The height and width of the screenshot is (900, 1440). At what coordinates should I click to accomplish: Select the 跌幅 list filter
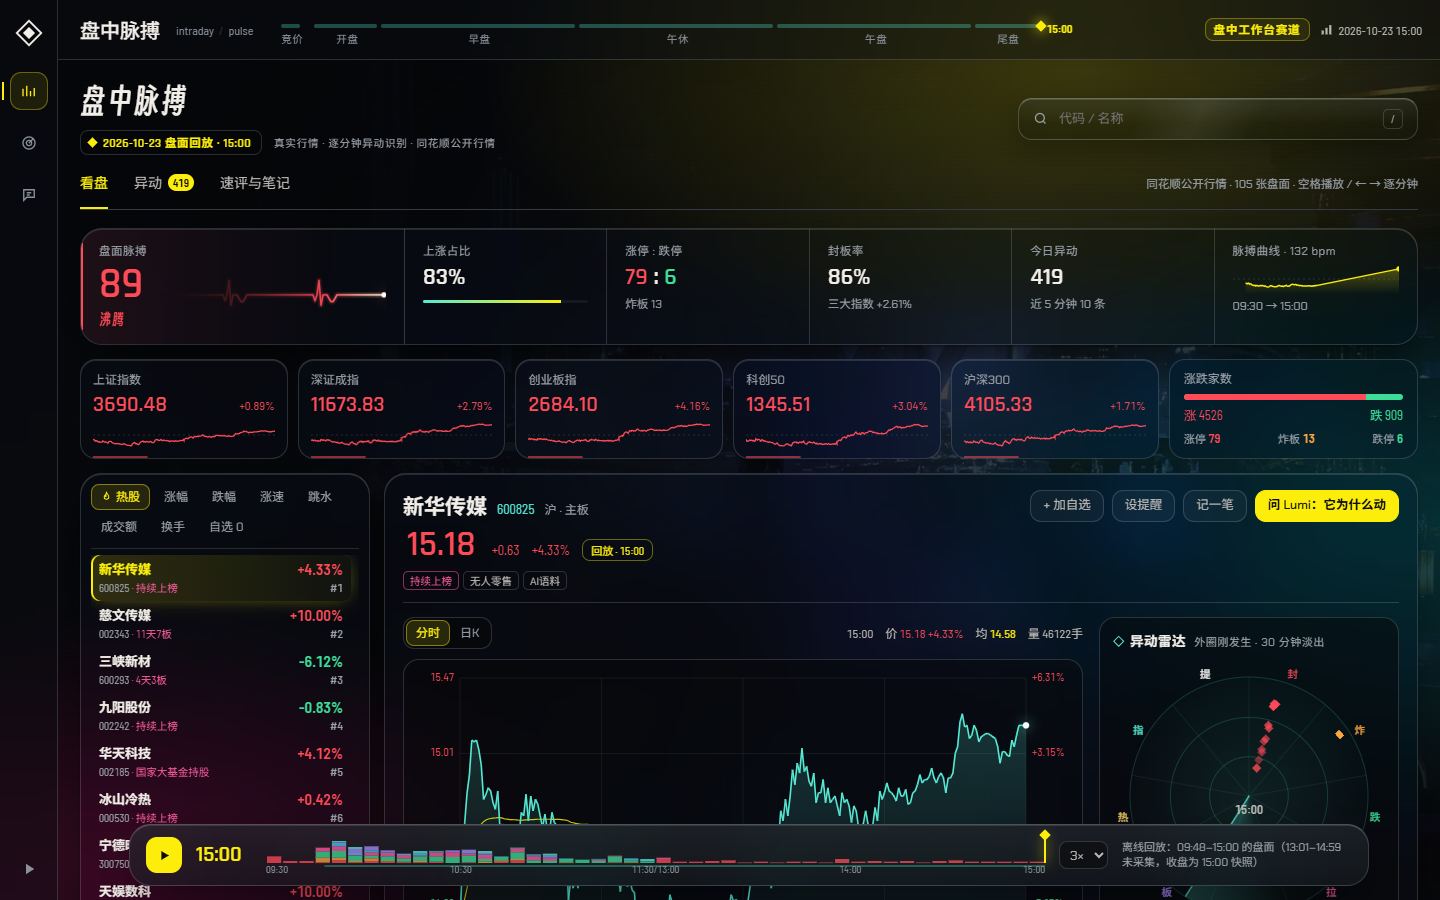[x=224, y=496]
